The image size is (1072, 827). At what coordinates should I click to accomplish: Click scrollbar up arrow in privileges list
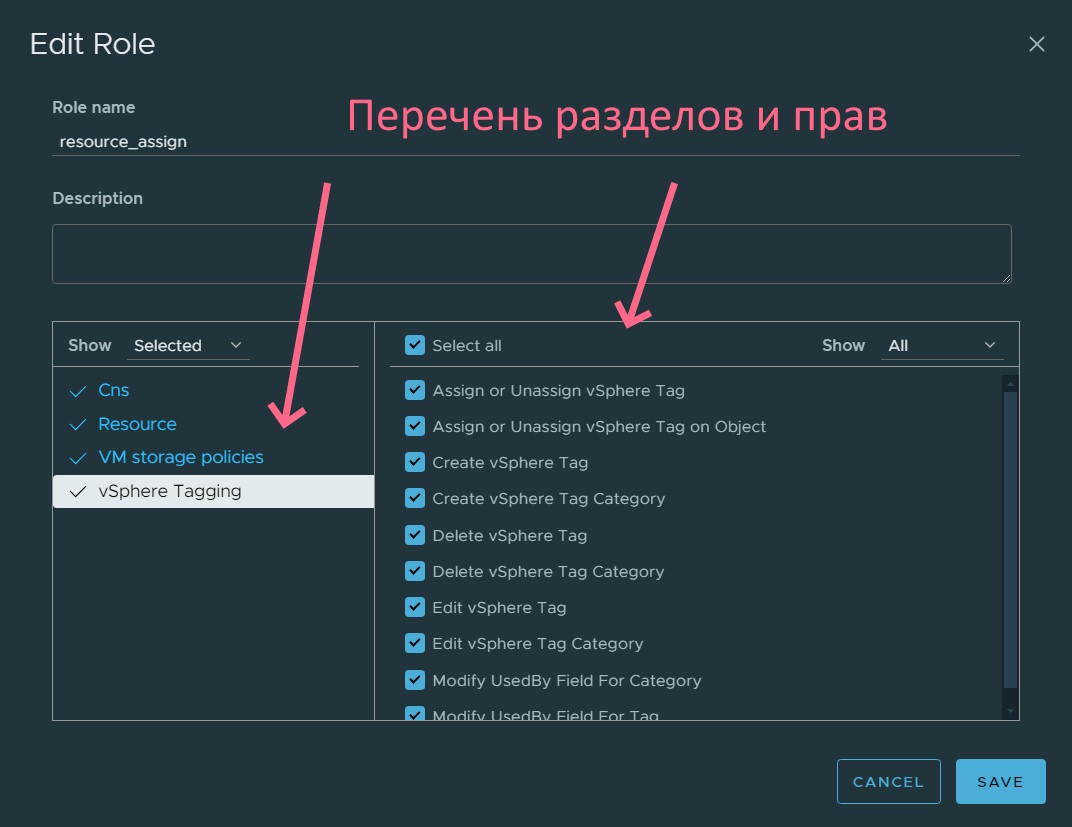(x=1010, y=383)
